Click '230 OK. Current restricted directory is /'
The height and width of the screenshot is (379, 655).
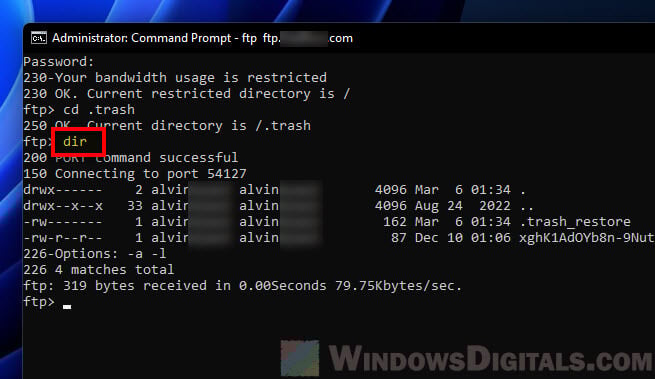coord(187,94)
